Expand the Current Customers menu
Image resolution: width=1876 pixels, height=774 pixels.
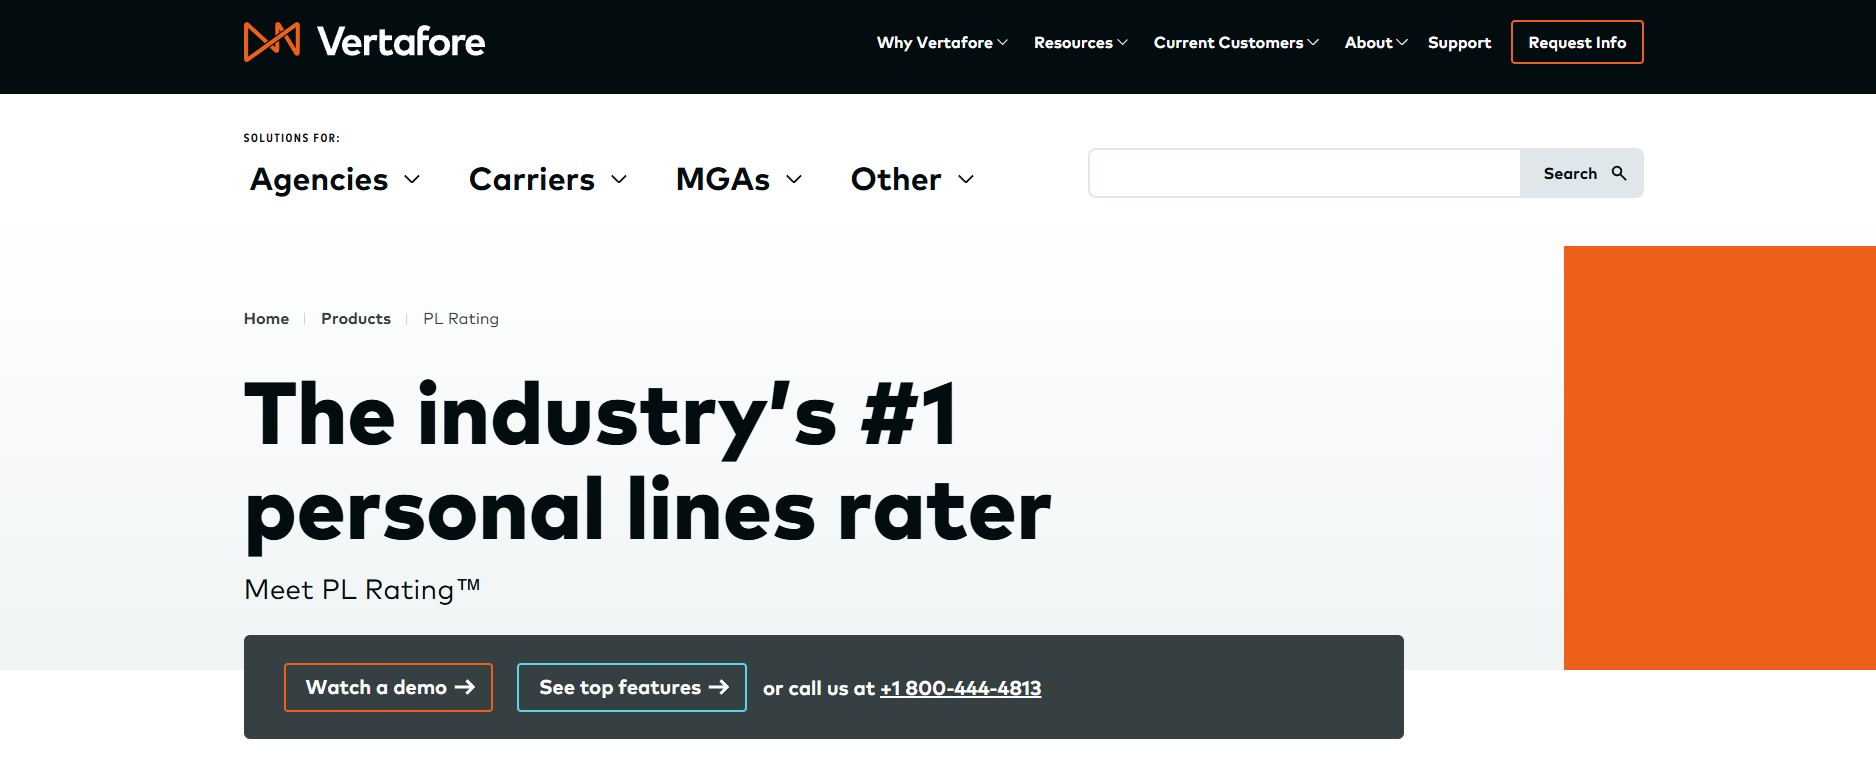[1235, 43]
